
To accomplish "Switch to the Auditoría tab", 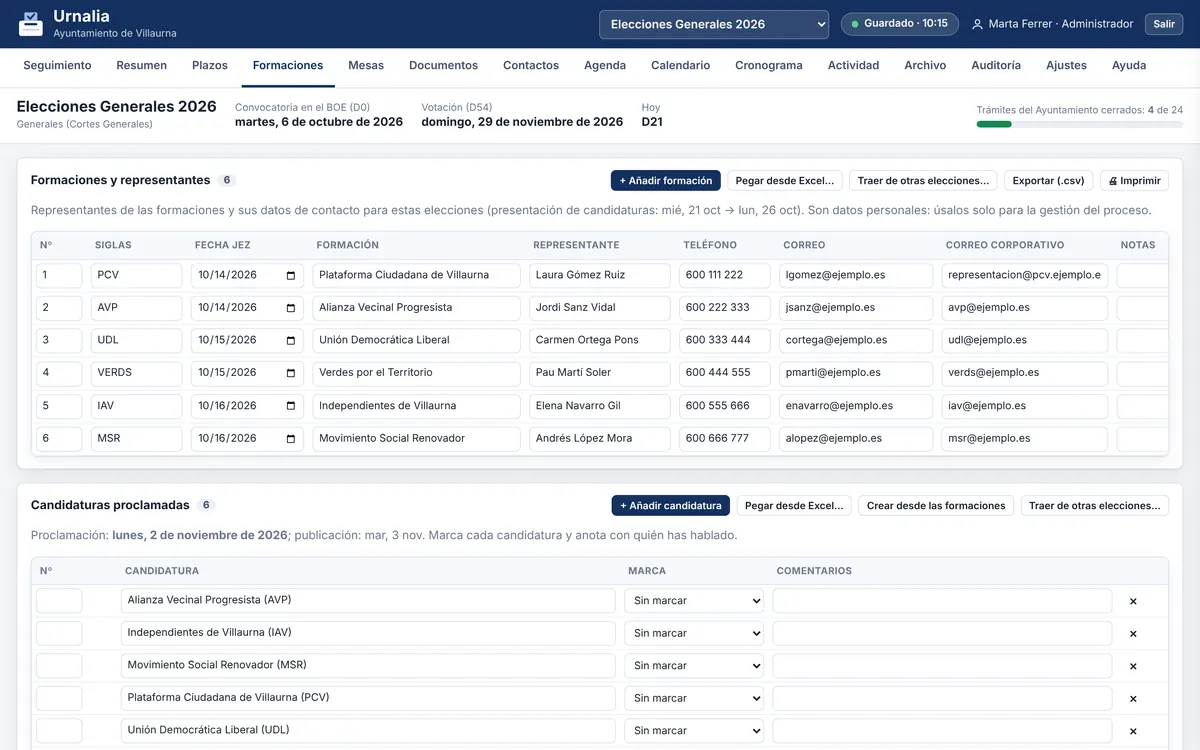I will (x=996, y=66).
